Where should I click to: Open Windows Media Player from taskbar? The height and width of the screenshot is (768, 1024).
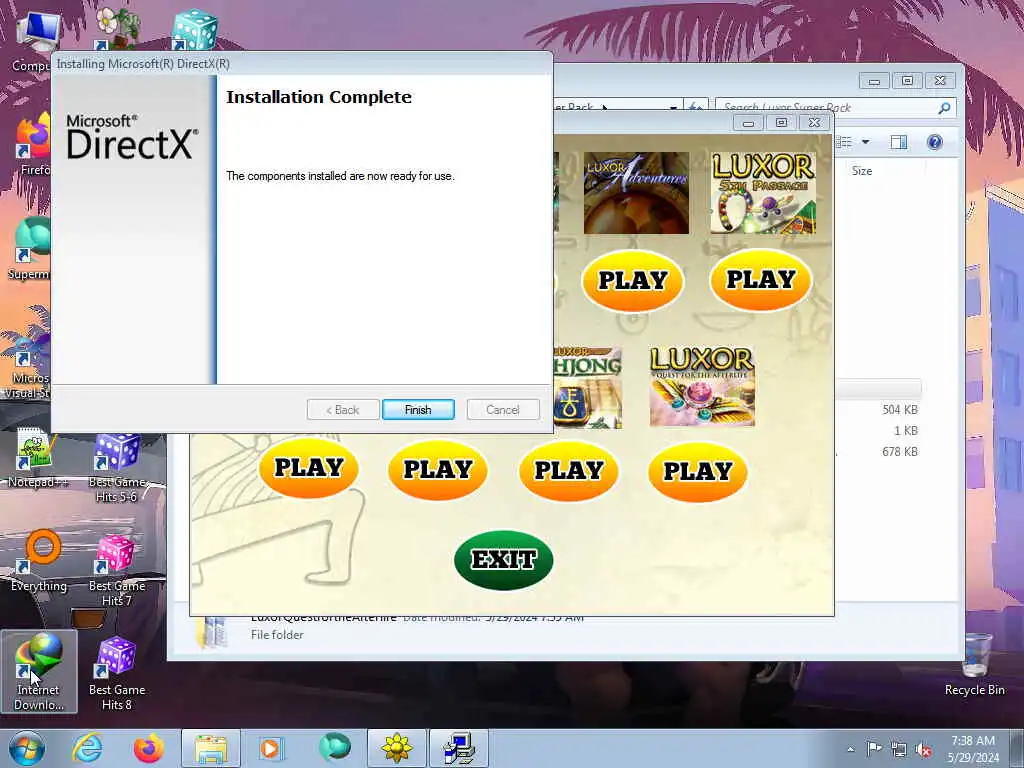point(270,748)
